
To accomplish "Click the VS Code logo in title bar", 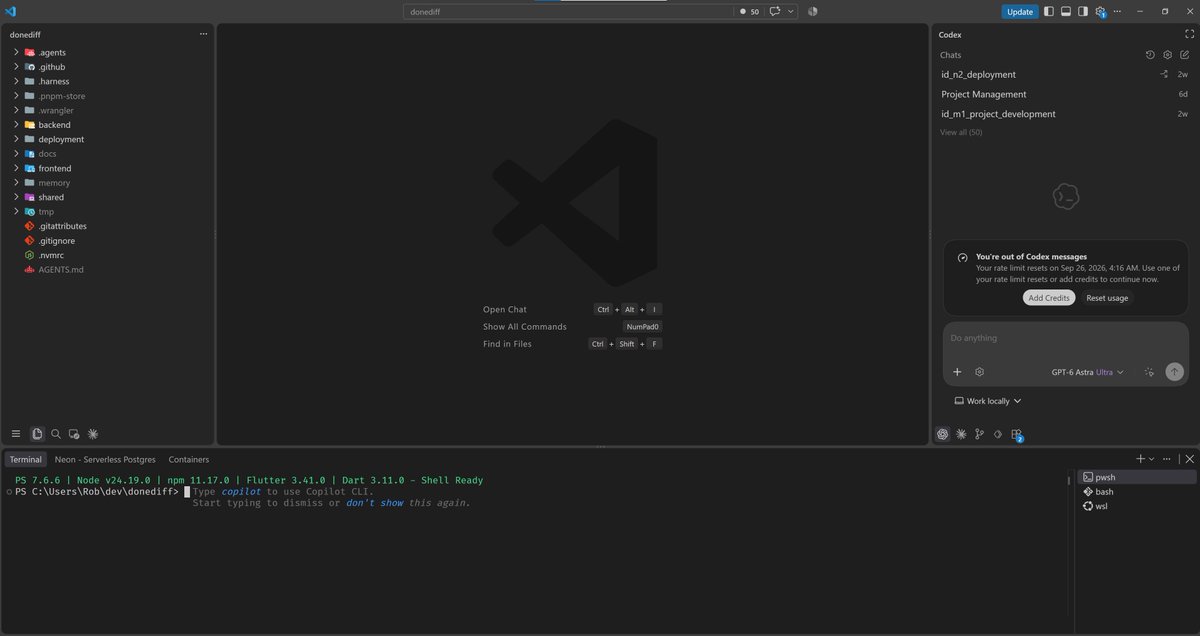I will point(11,11).
